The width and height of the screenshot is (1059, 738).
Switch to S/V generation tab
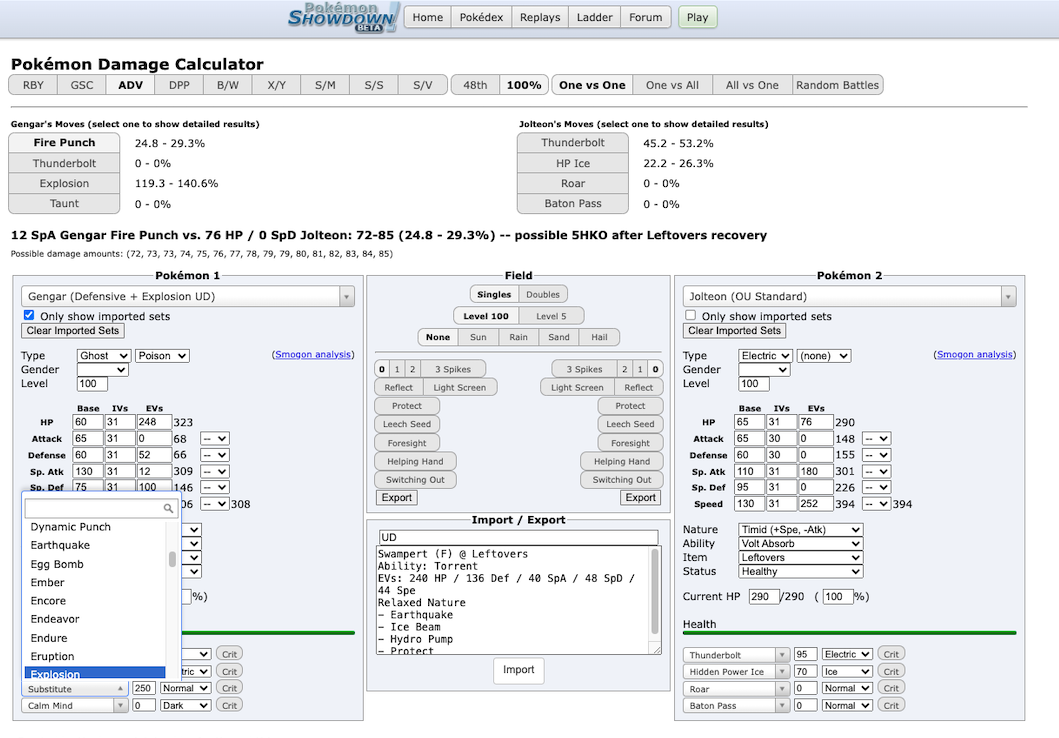coord(422,85)
